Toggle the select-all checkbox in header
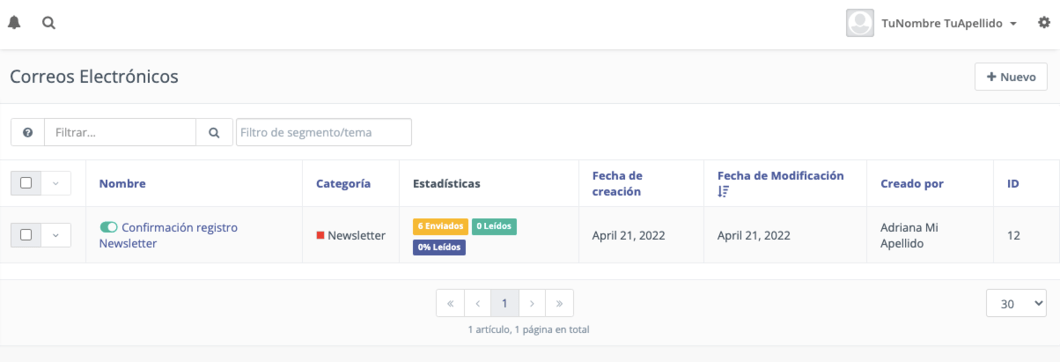The height and width of the screenshot is (362, 1060). pos(26,183)
